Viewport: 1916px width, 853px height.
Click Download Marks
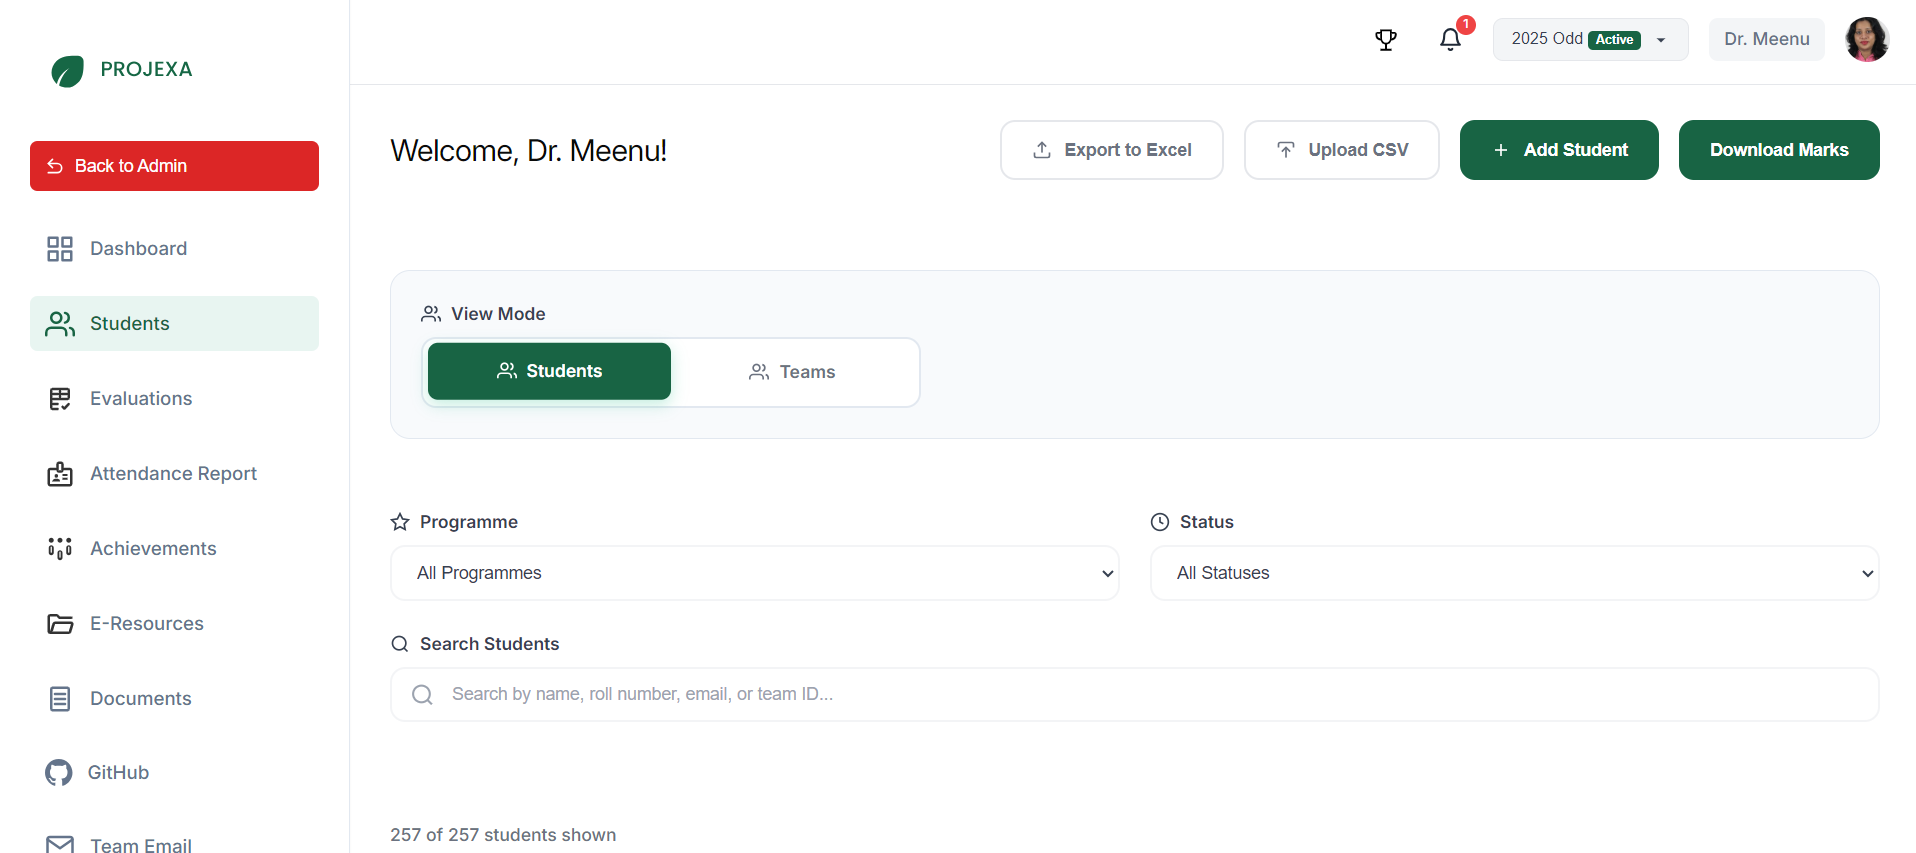click(x=1778, y=150)
